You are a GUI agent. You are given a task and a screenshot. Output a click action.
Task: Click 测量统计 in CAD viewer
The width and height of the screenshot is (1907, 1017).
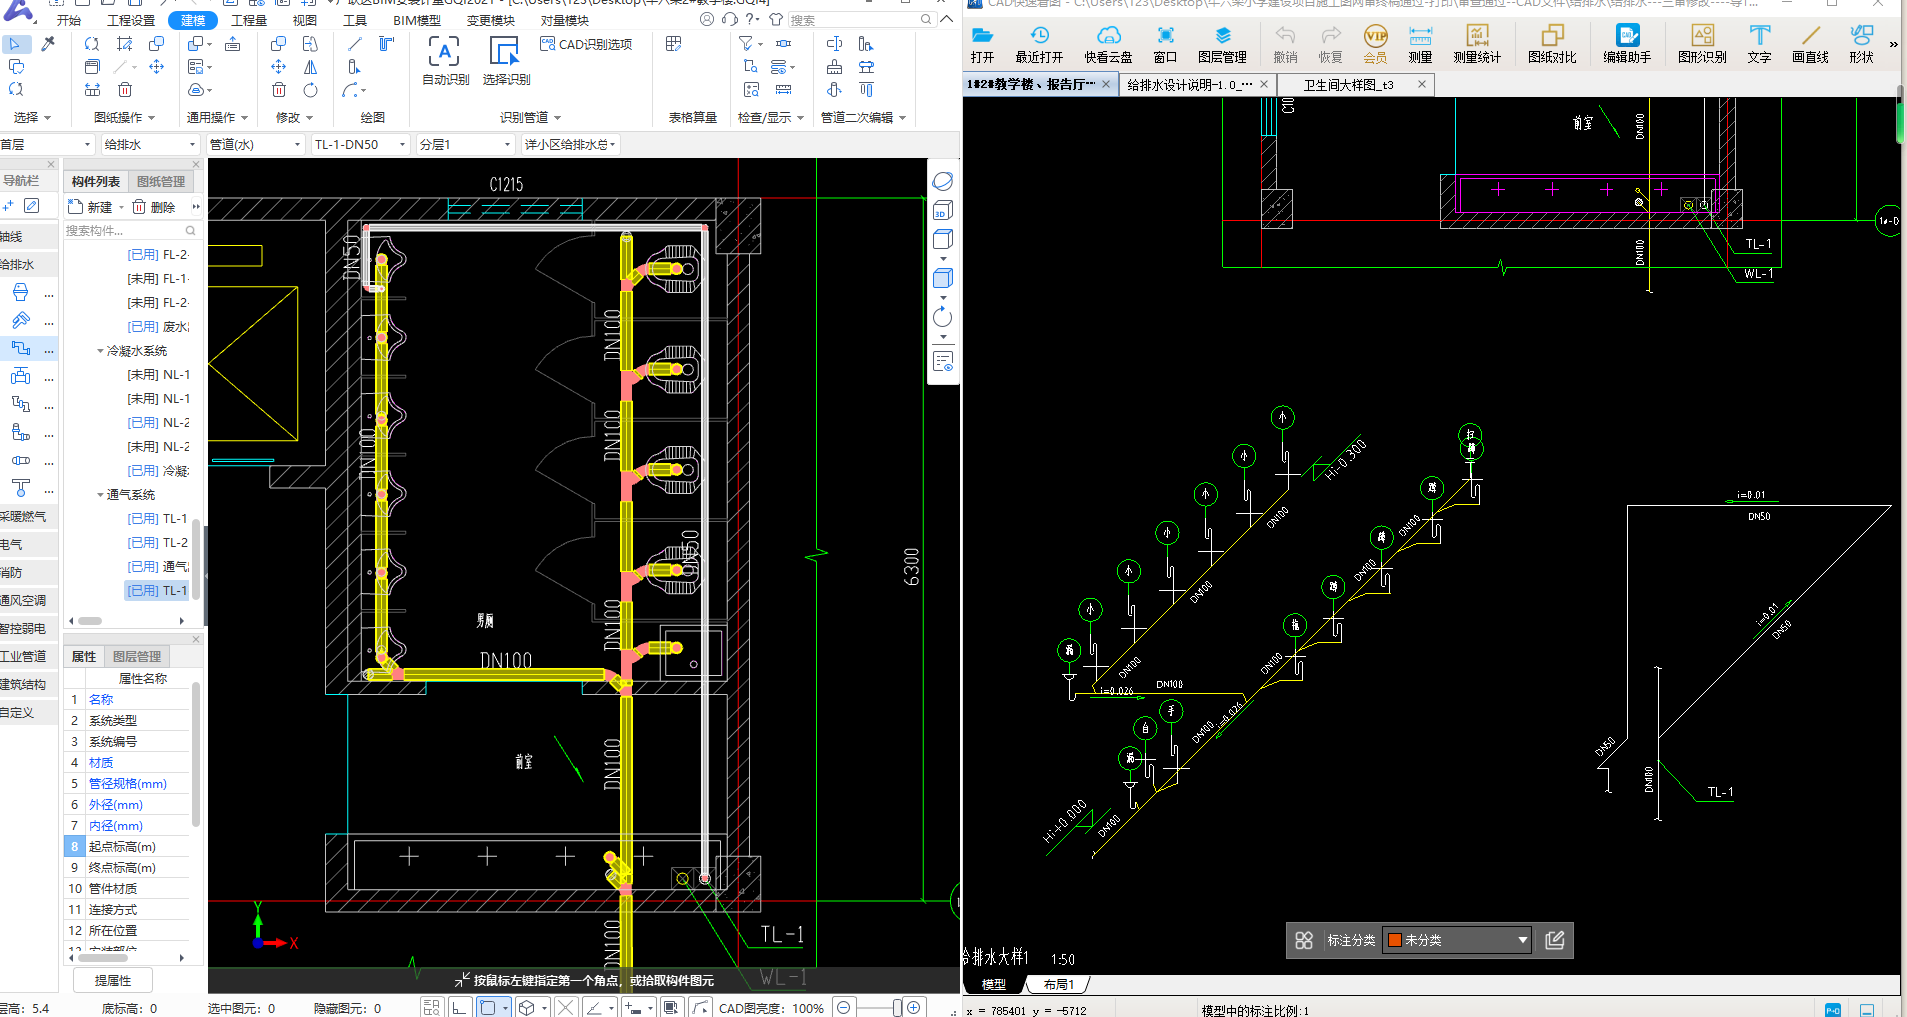tap(1477, 46)
